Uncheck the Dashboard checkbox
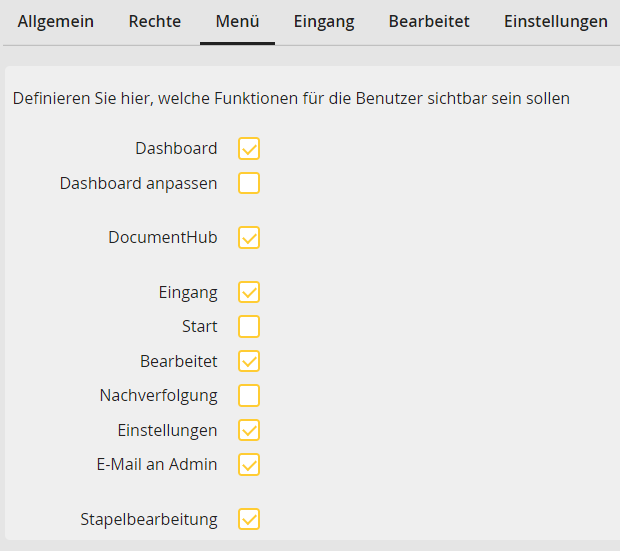The image size is (620, 551). pos(249,149)
